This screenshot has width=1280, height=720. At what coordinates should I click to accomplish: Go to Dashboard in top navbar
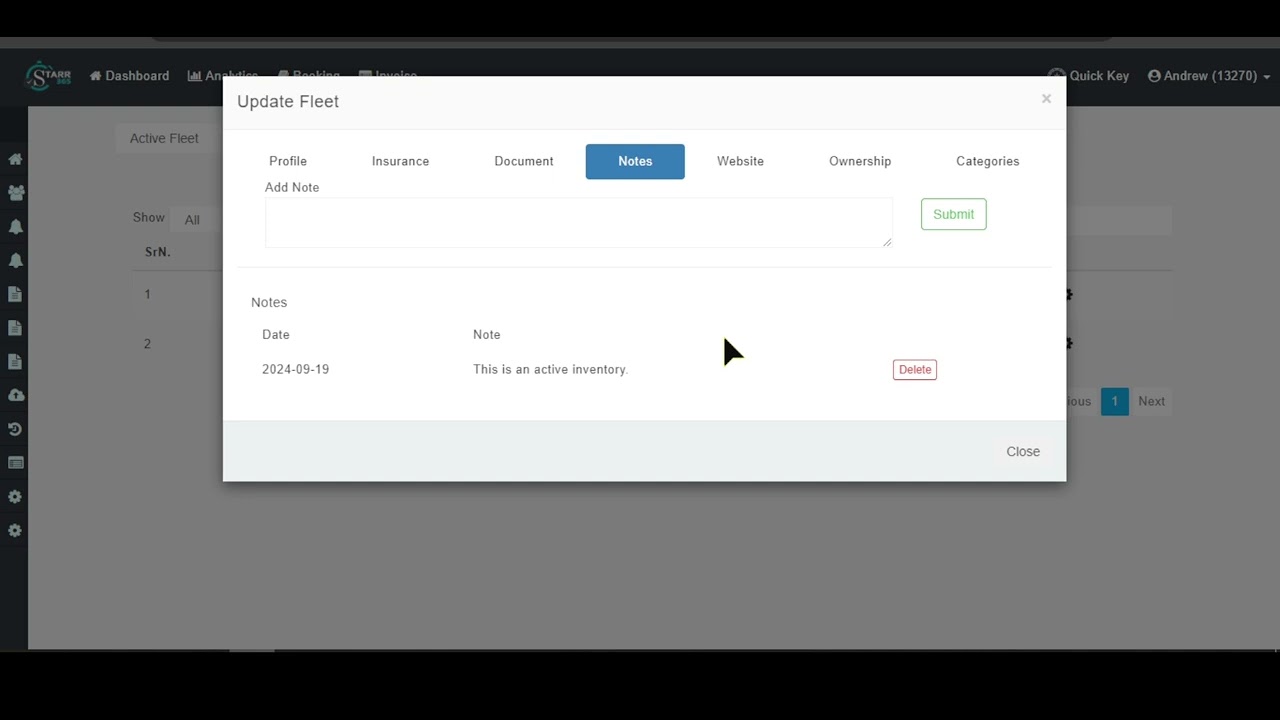click(x=129, y=76)
